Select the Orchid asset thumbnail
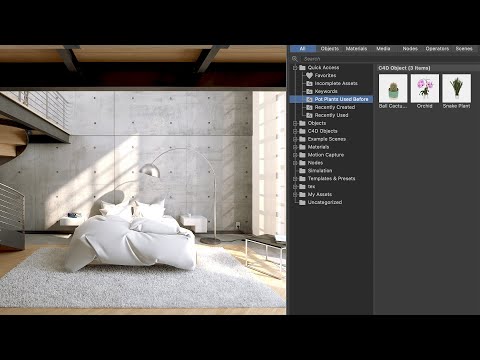 [425, 88]
